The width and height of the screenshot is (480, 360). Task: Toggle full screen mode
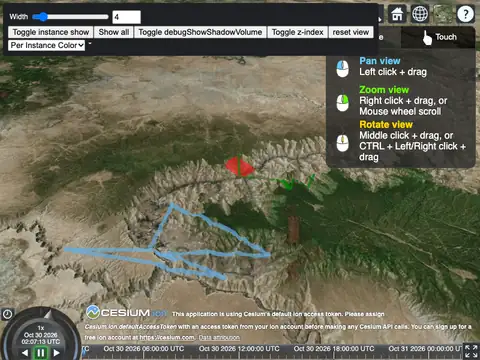[471, 351]
